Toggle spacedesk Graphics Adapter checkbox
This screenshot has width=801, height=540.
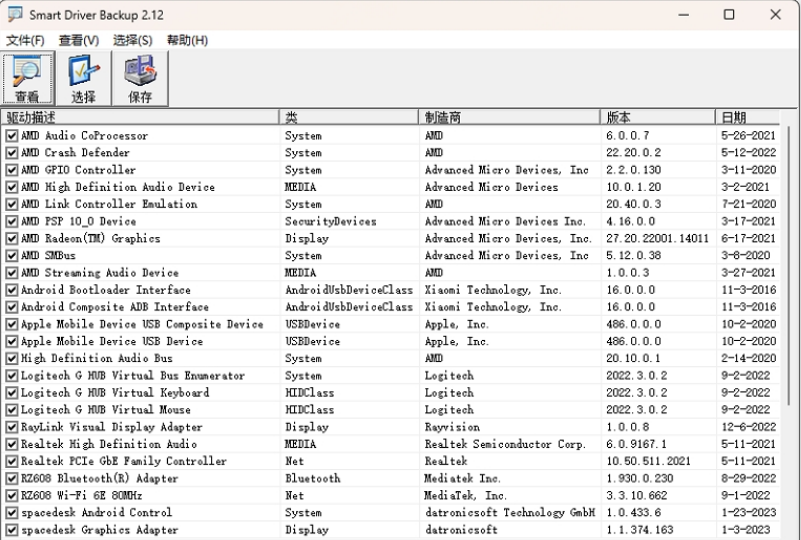[12, 530]
